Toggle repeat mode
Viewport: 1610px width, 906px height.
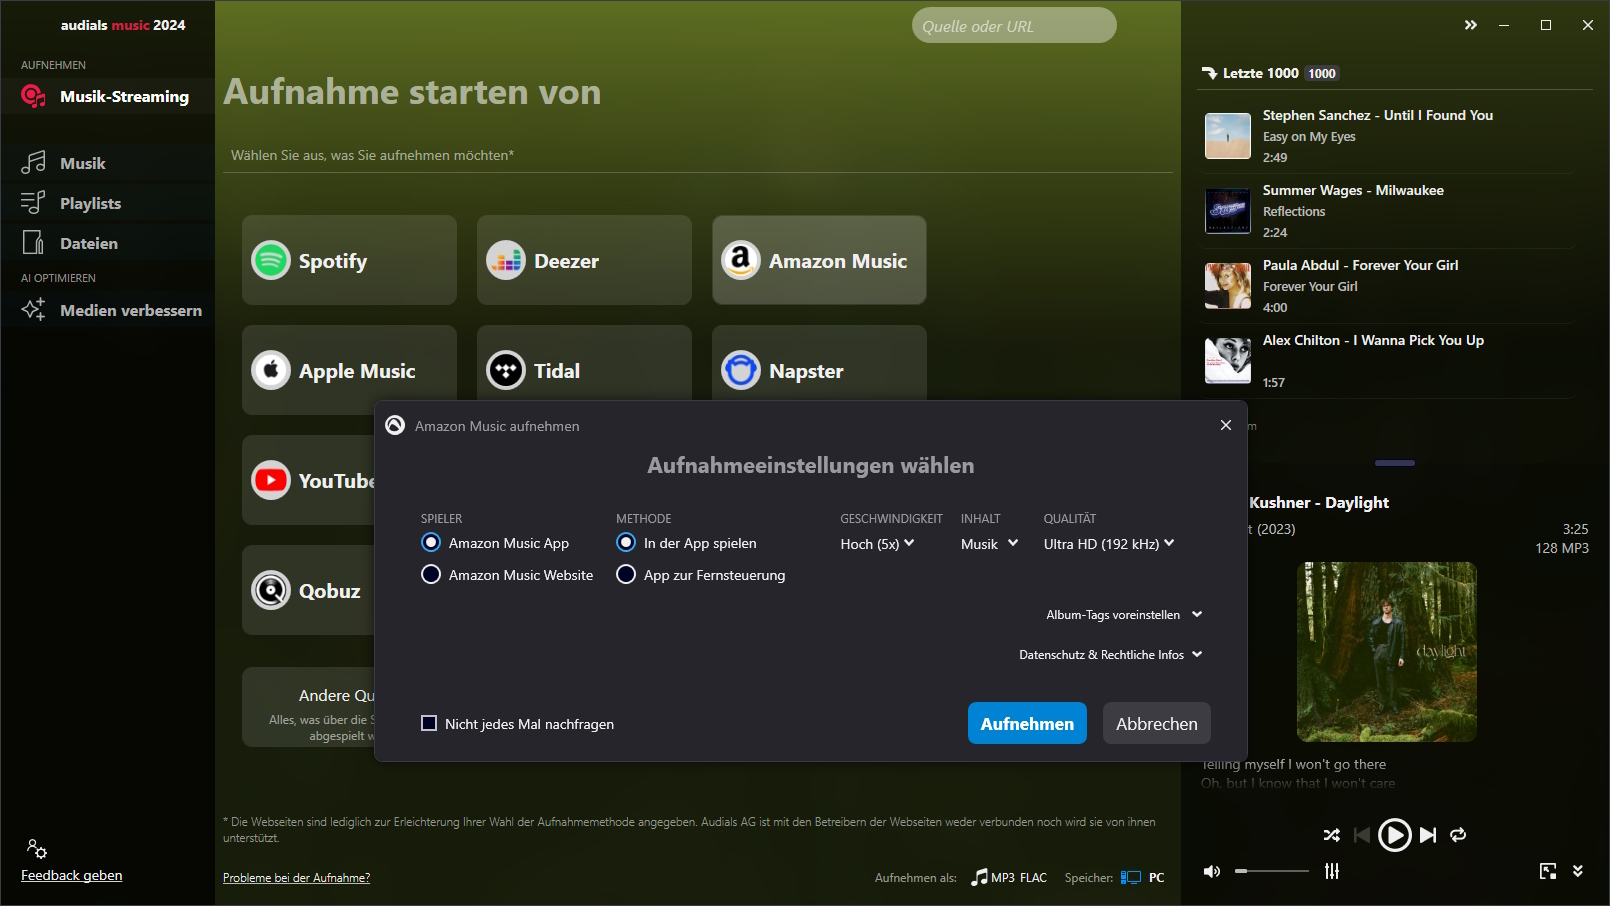1458,834
